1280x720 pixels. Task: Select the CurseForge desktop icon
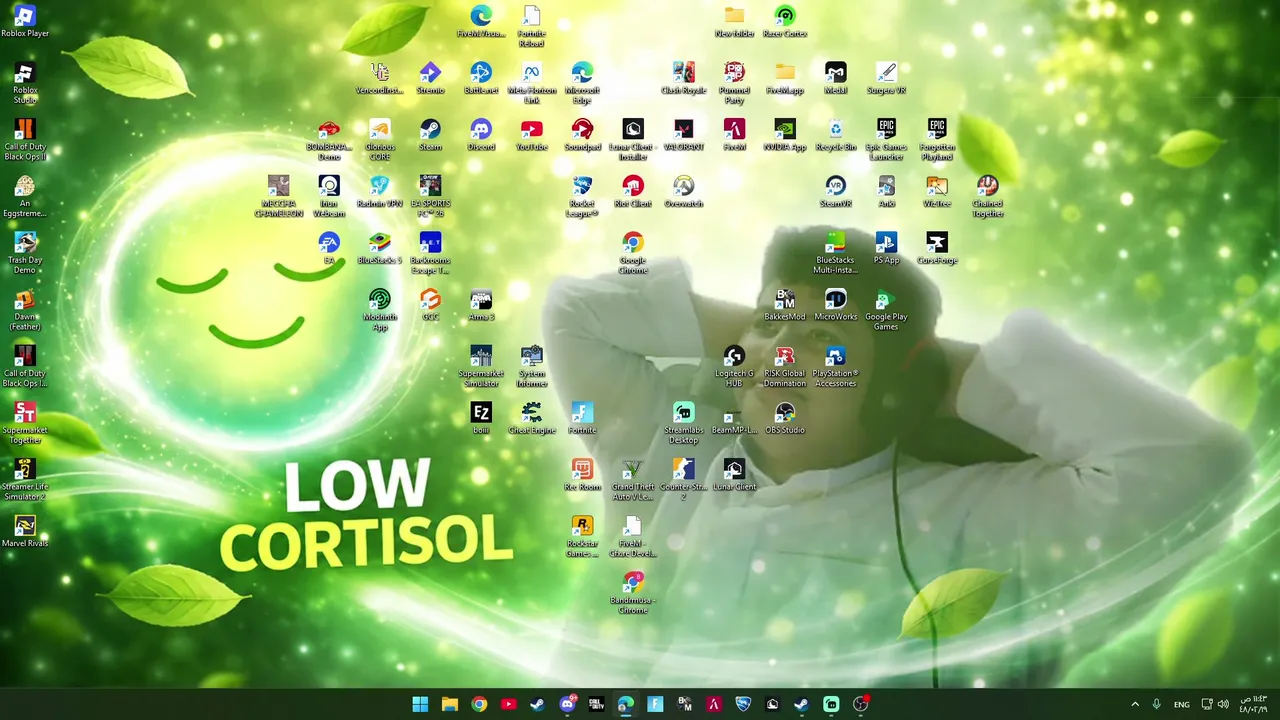click(937, 248)
